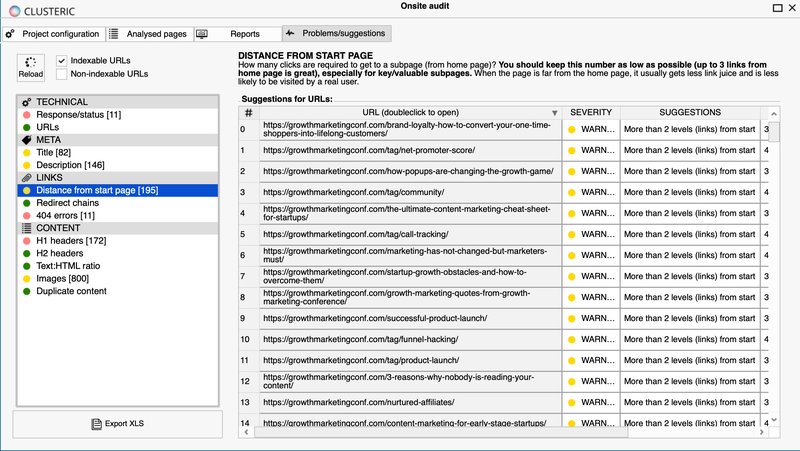The height and width of the screenshot is (451, 800).
Task: Uncheck the Indexable URLs checkbox
Action: 62,61
